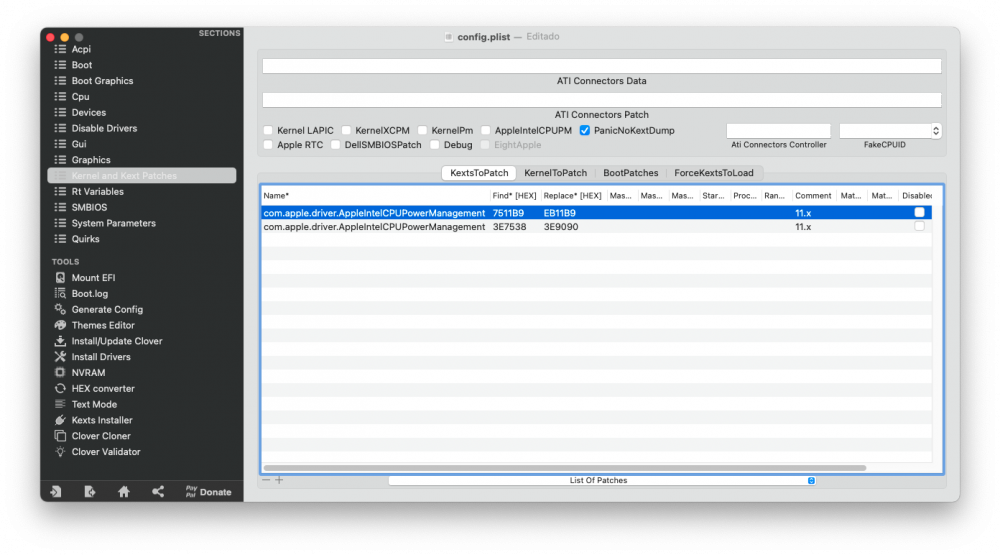
Task: Click the config.plist title document icon
Action: tap(449, 37)
